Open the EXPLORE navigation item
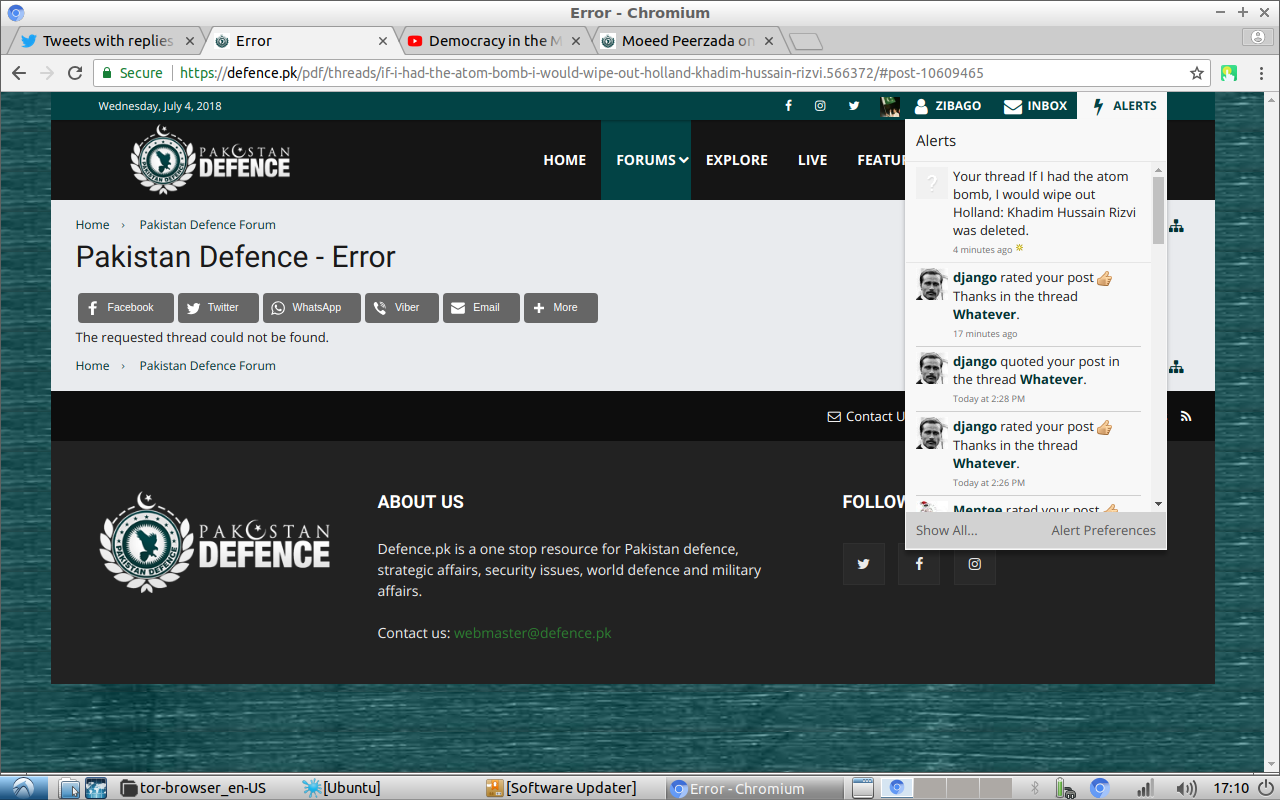The width and height of the screenshot is (1280, 800). tap(737, 160)
